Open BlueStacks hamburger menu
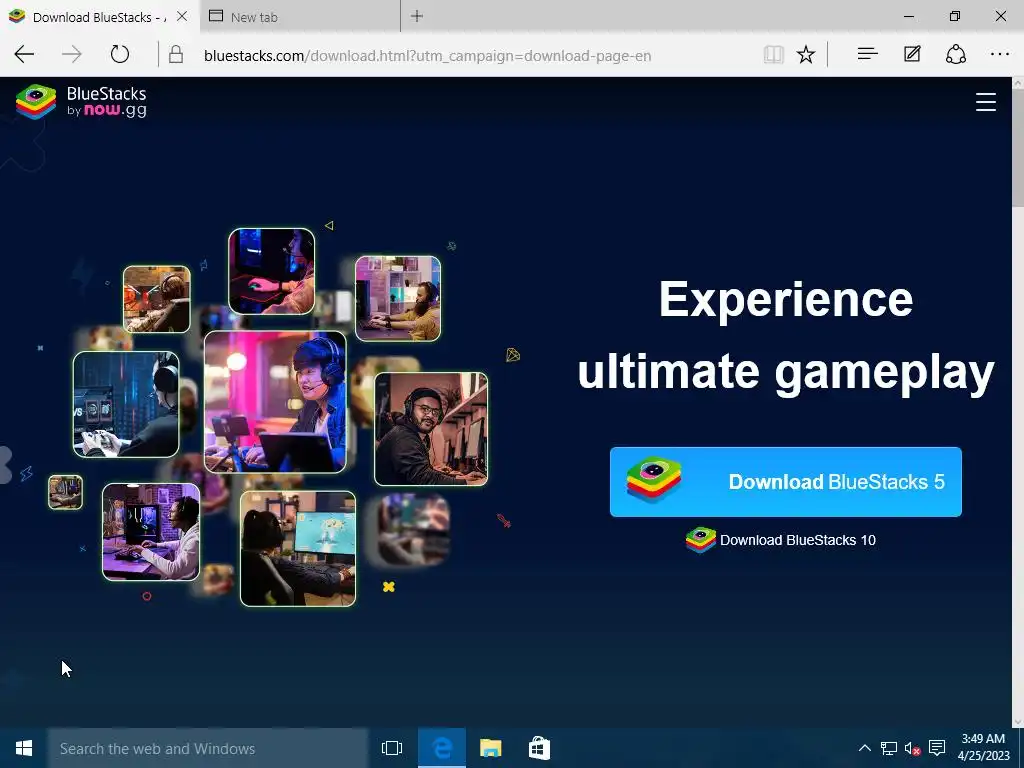1024x768 pixels. coord(985,102)
